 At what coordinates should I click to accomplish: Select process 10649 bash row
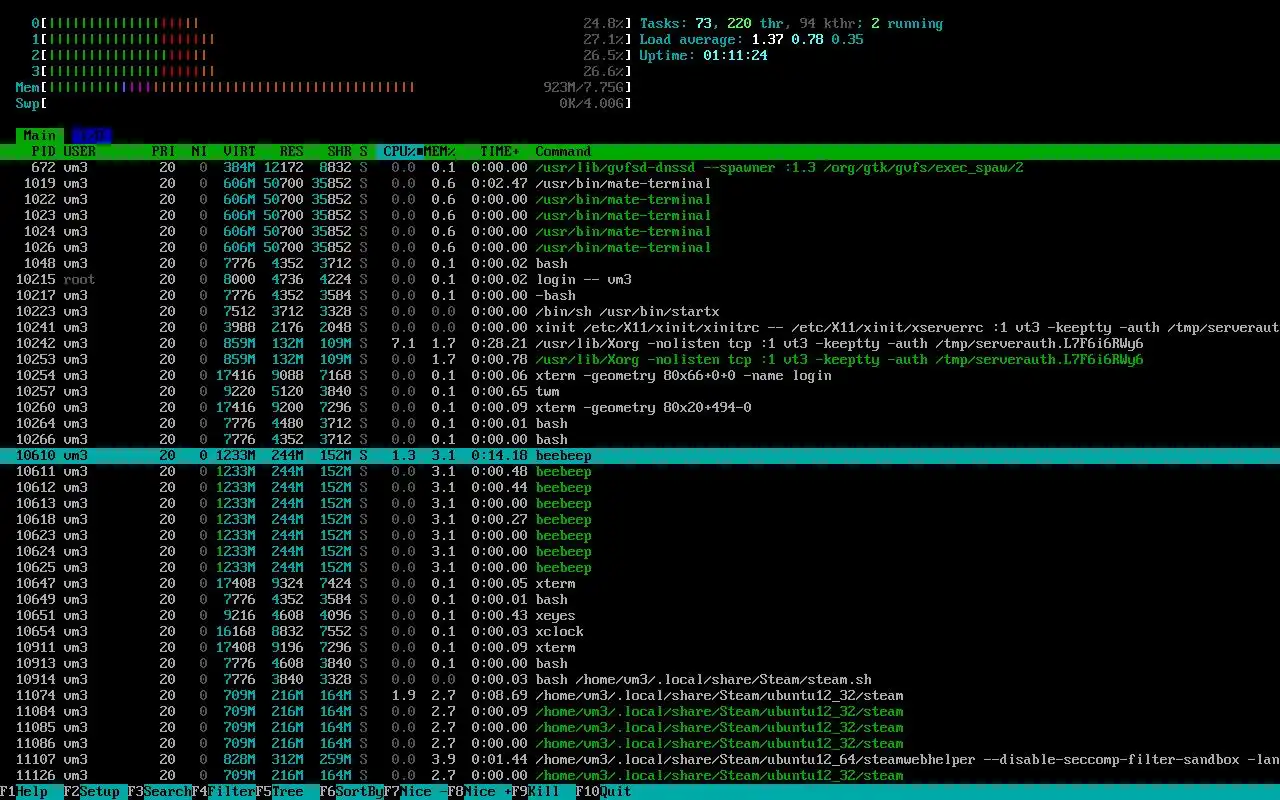point(640,599)
